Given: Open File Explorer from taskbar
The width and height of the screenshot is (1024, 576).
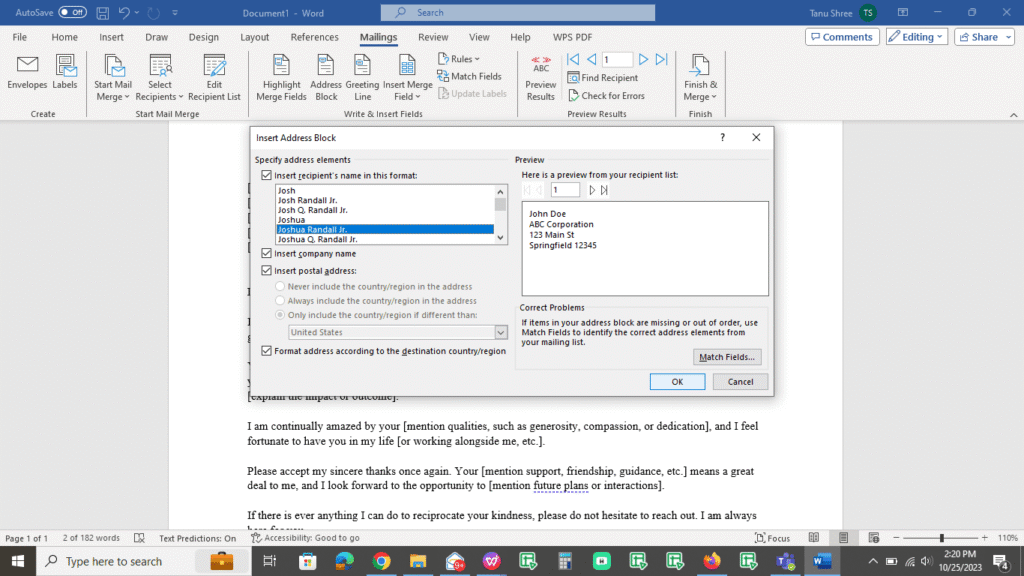Looking at the screenshot, I should point(418,561).
